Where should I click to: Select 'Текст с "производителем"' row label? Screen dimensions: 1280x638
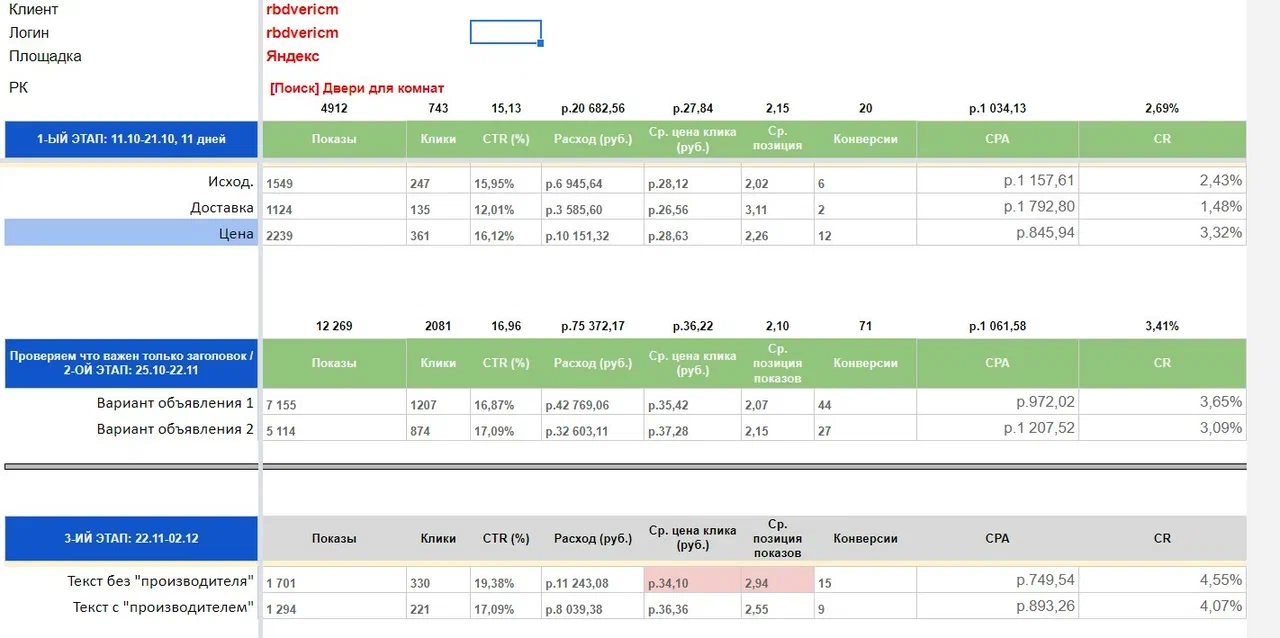pyautogui.click(x=164, y=607)
